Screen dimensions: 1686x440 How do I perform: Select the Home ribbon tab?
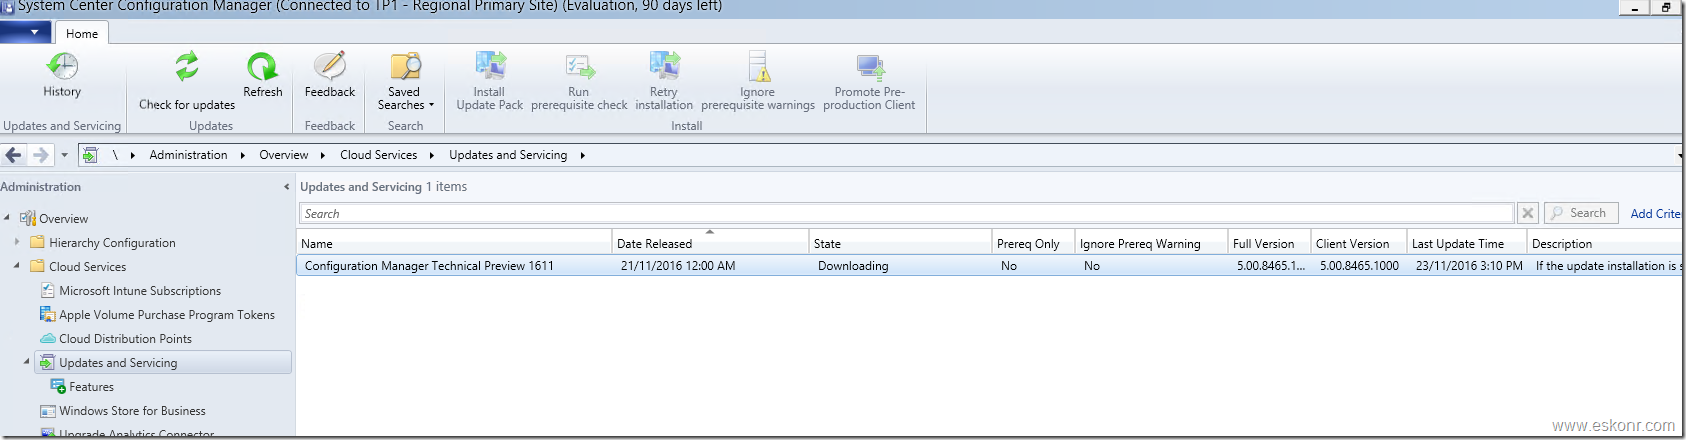pos(82,33)
